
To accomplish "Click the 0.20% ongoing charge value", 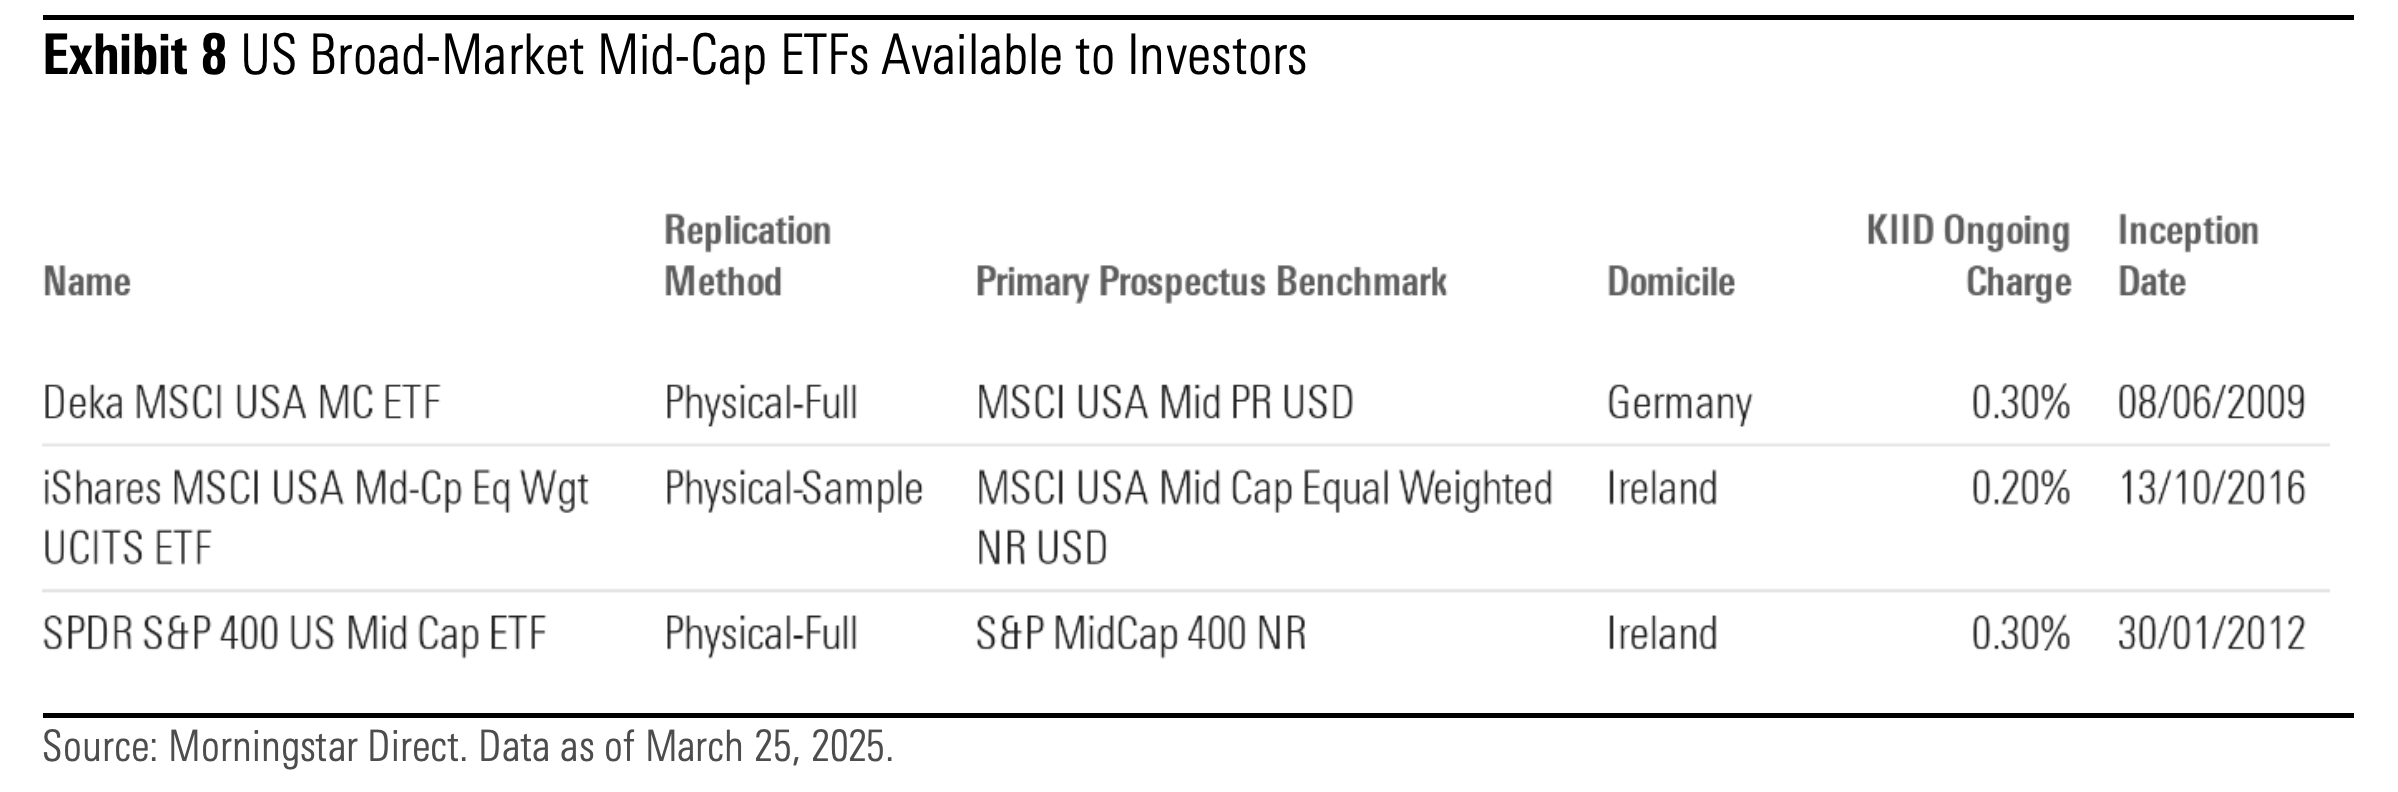I will point(2020,489).
